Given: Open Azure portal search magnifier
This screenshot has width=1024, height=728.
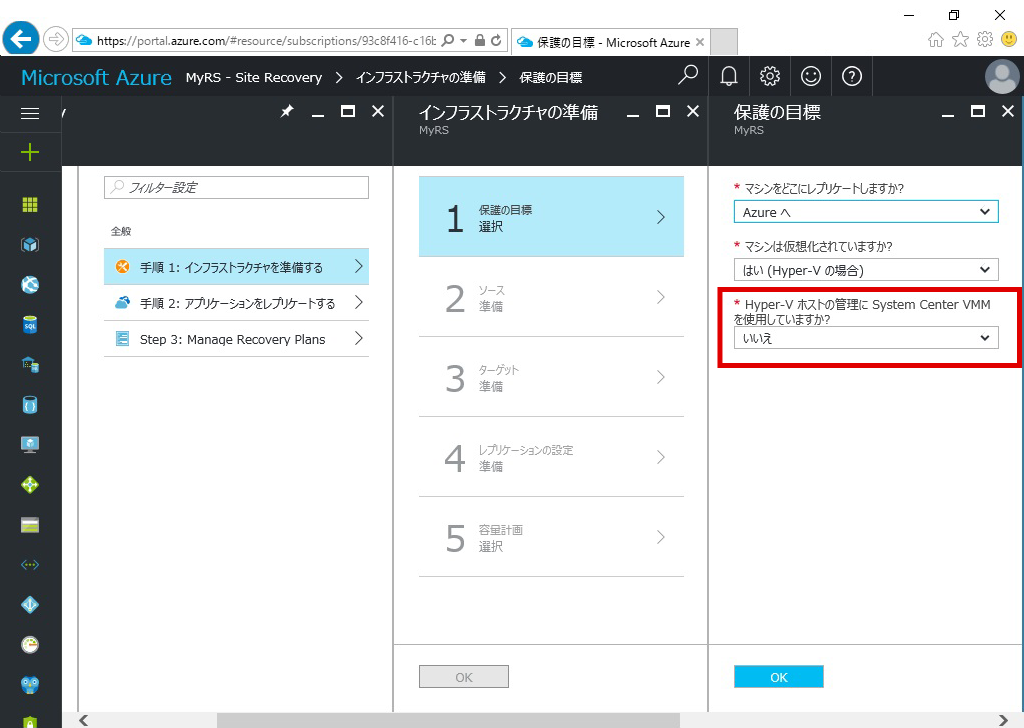Looking at the screenshot, I should 688,76.
